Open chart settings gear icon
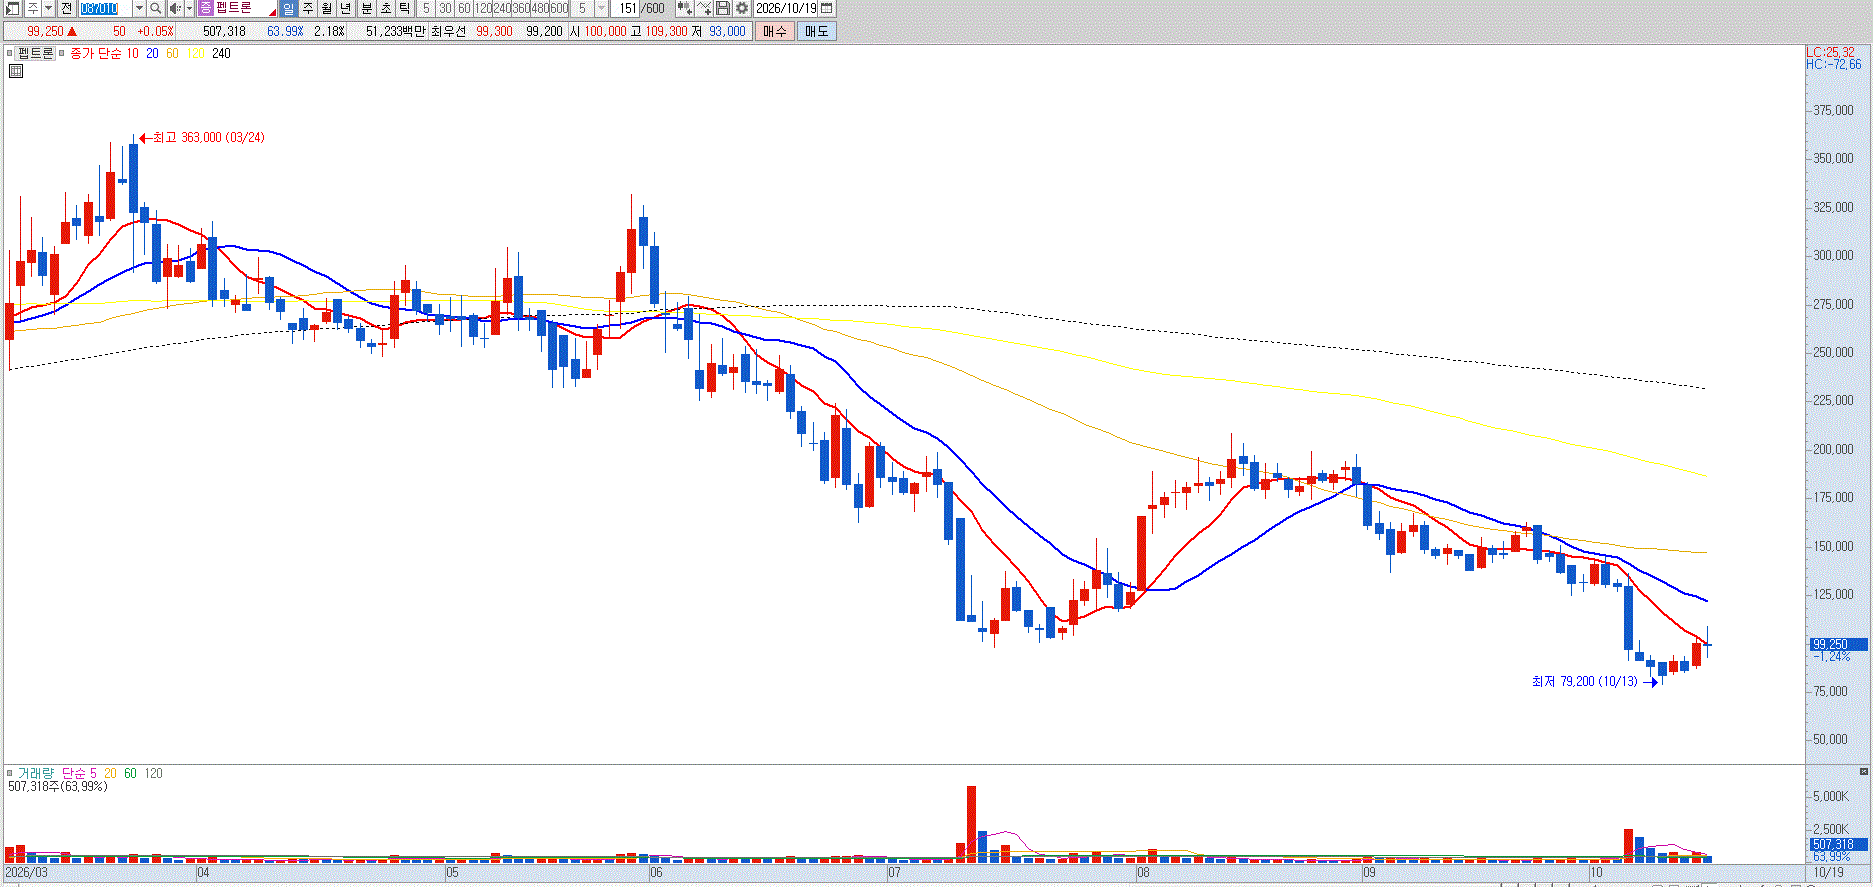Viewport: 1873px width, 887px height. [742, 8]
